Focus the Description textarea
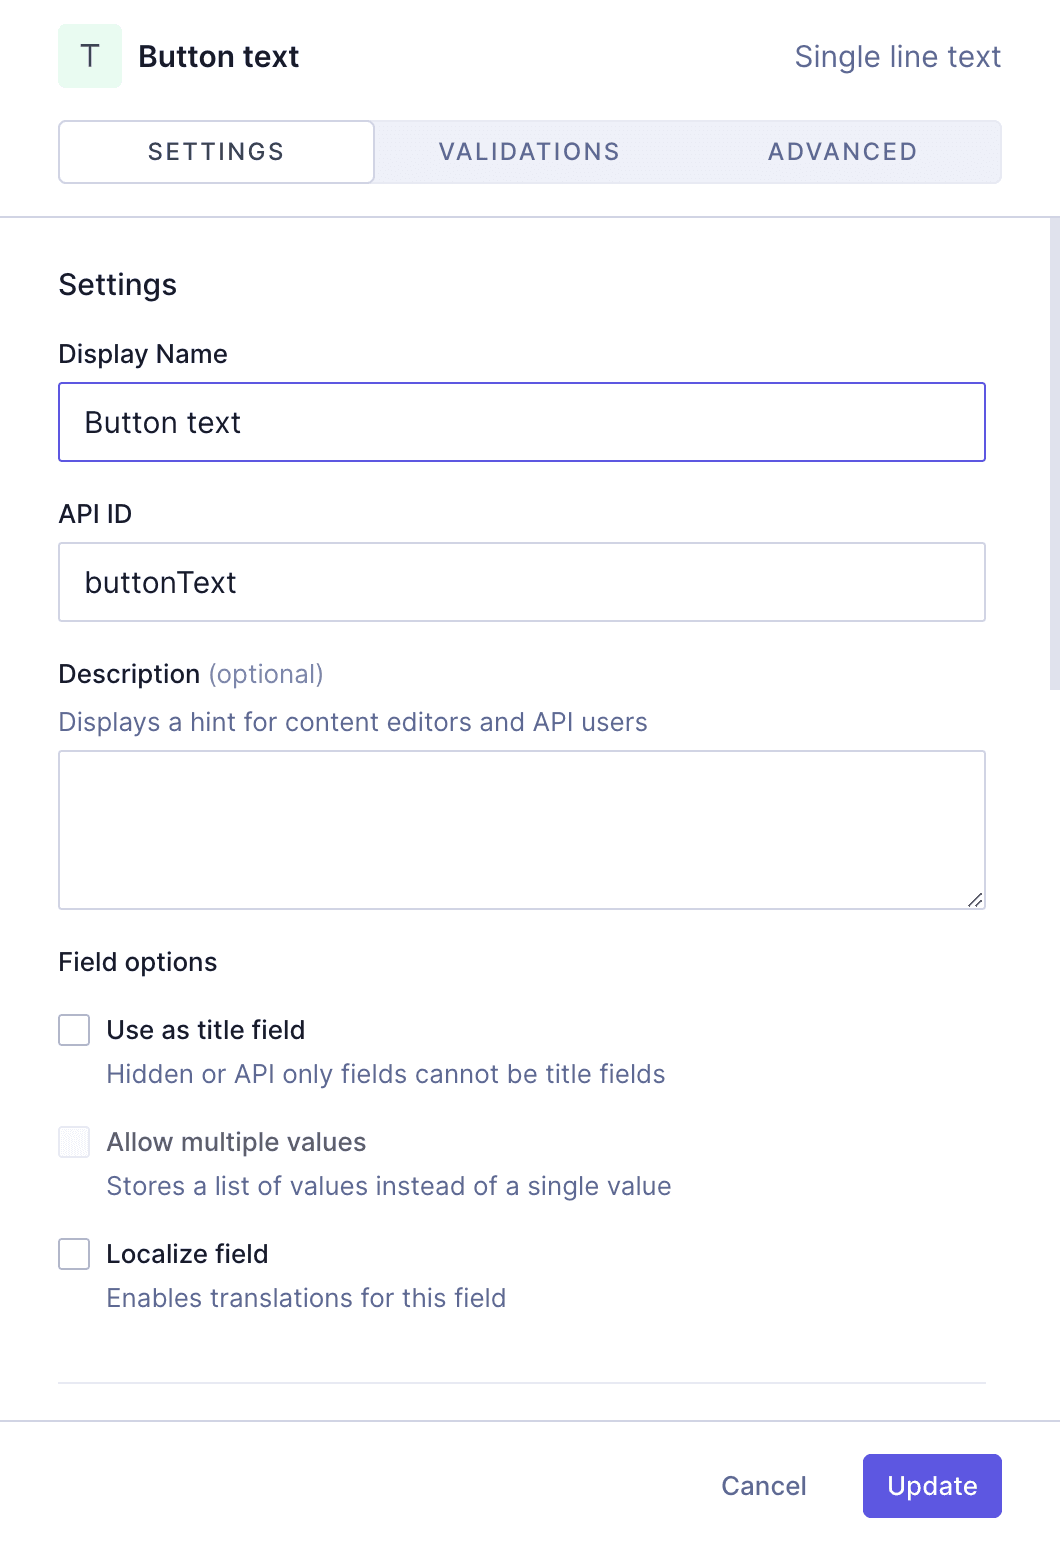1060x1544 pixels. [522, 828]
